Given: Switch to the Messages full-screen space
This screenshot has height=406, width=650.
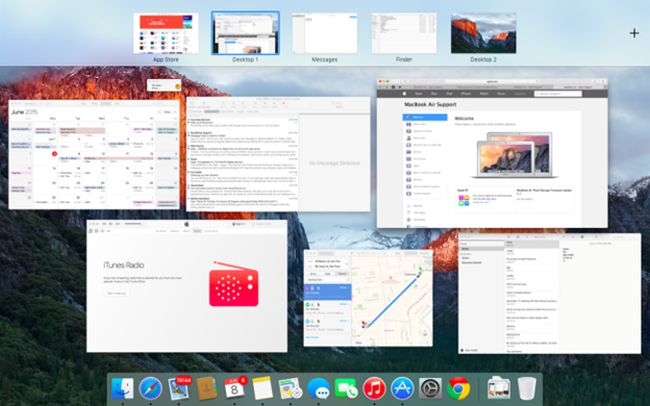Looking at the screenshot, I should tap(325, 33).
